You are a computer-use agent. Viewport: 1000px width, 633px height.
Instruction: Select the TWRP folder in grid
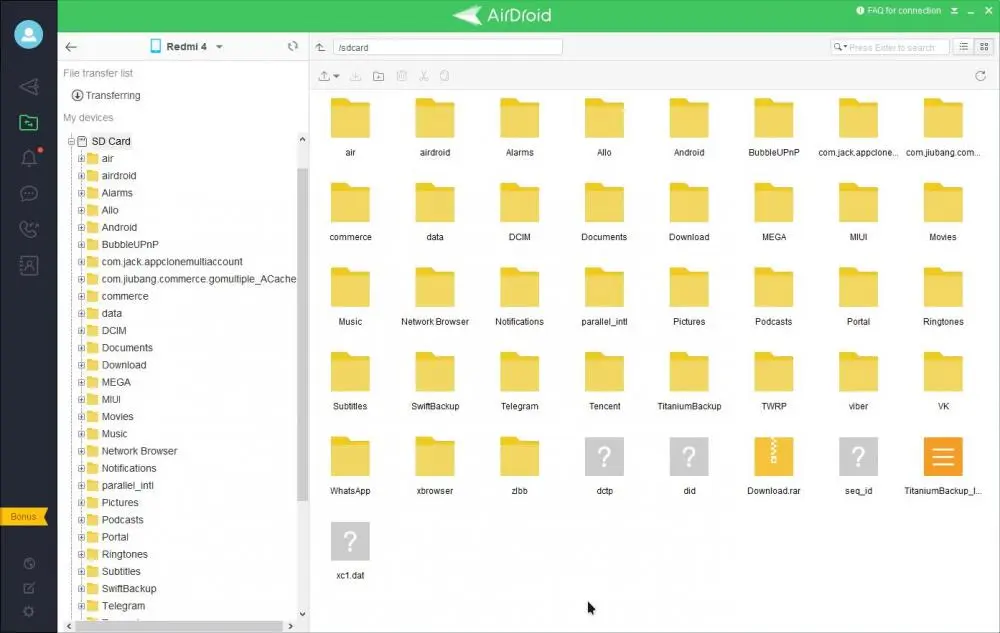774,372
